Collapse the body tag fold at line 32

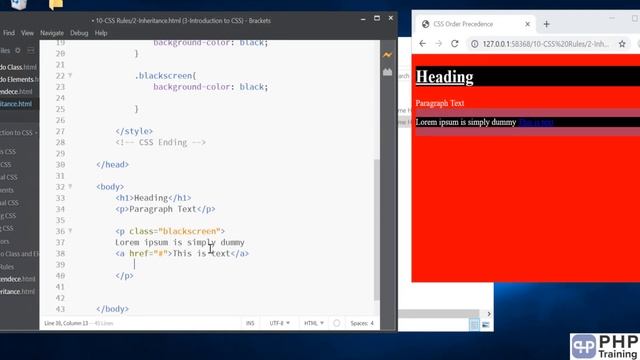pyautogui.click(x=70, y=187)
